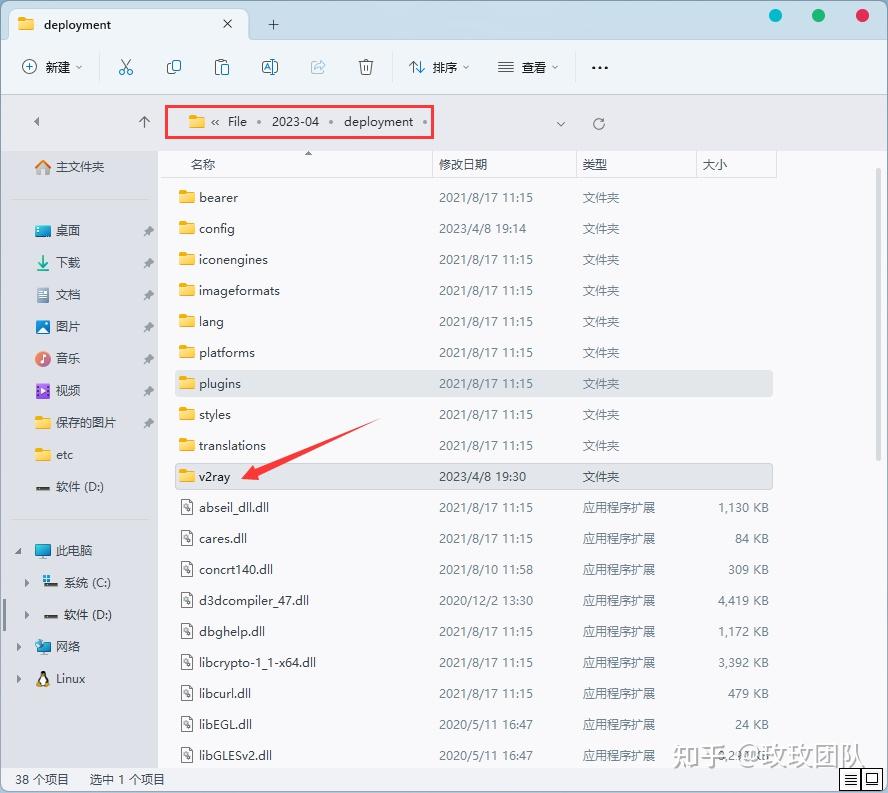Open etc folder in sidebar
This screenshot has height=793, width=888.
tap(54, 455)
